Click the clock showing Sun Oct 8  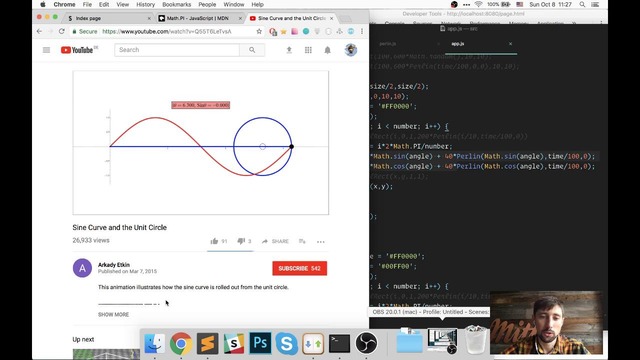tap(550, 4)
